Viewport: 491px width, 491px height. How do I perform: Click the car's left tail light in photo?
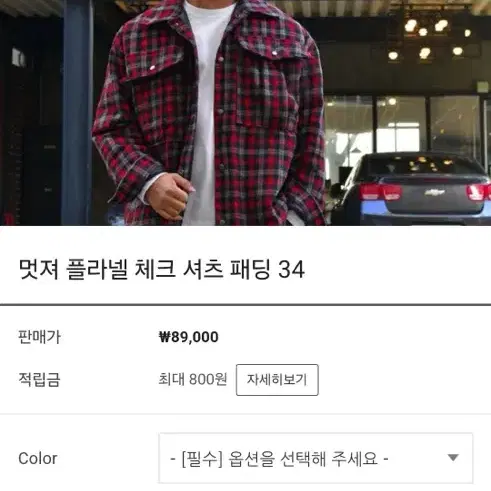381,191
